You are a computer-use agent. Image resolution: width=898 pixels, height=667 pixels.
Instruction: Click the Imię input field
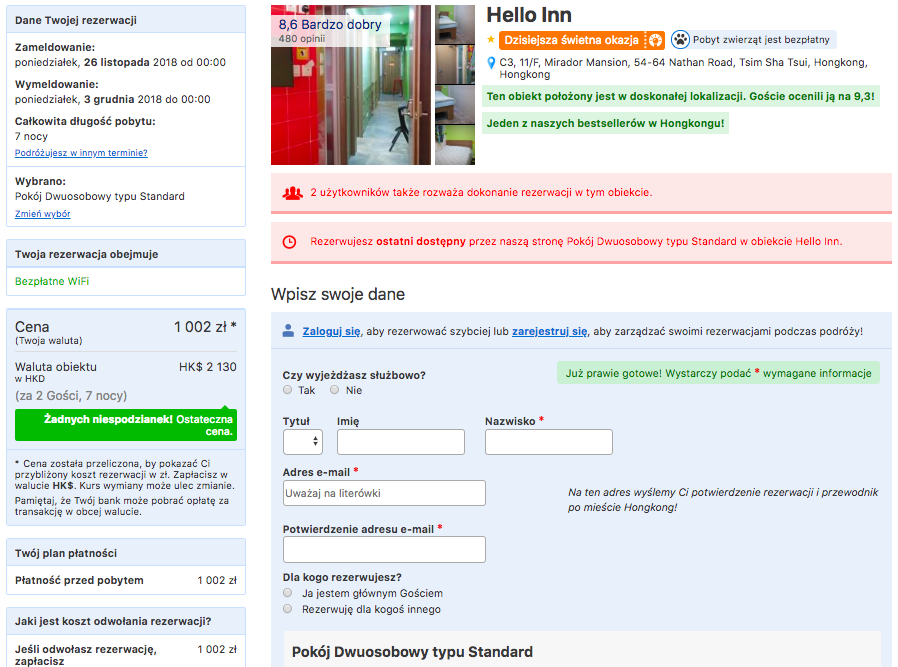click(401, 442)
